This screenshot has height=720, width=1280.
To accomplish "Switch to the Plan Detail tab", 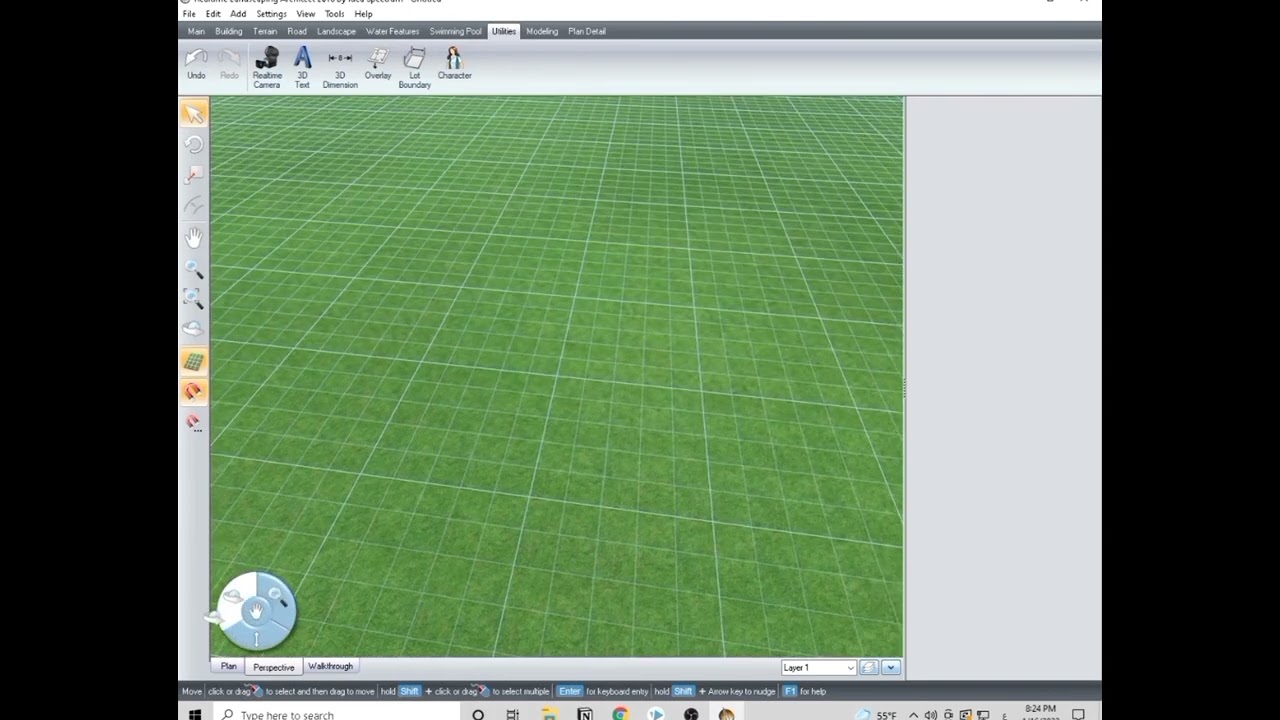I will coord(587,31).
